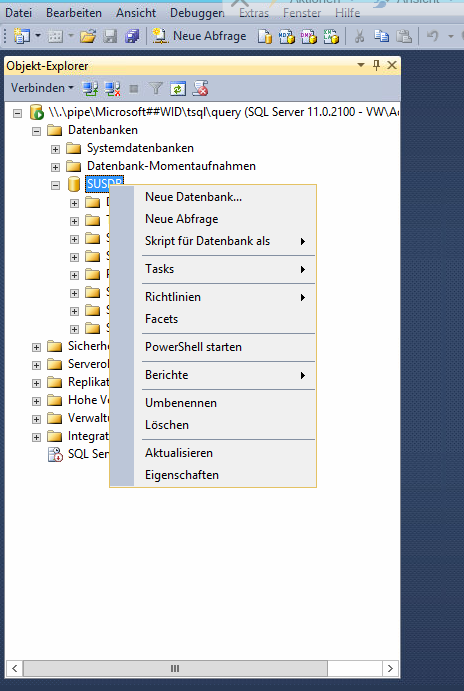
Task: Collapse the Datenbanken folder node
Action: [37, 131]
